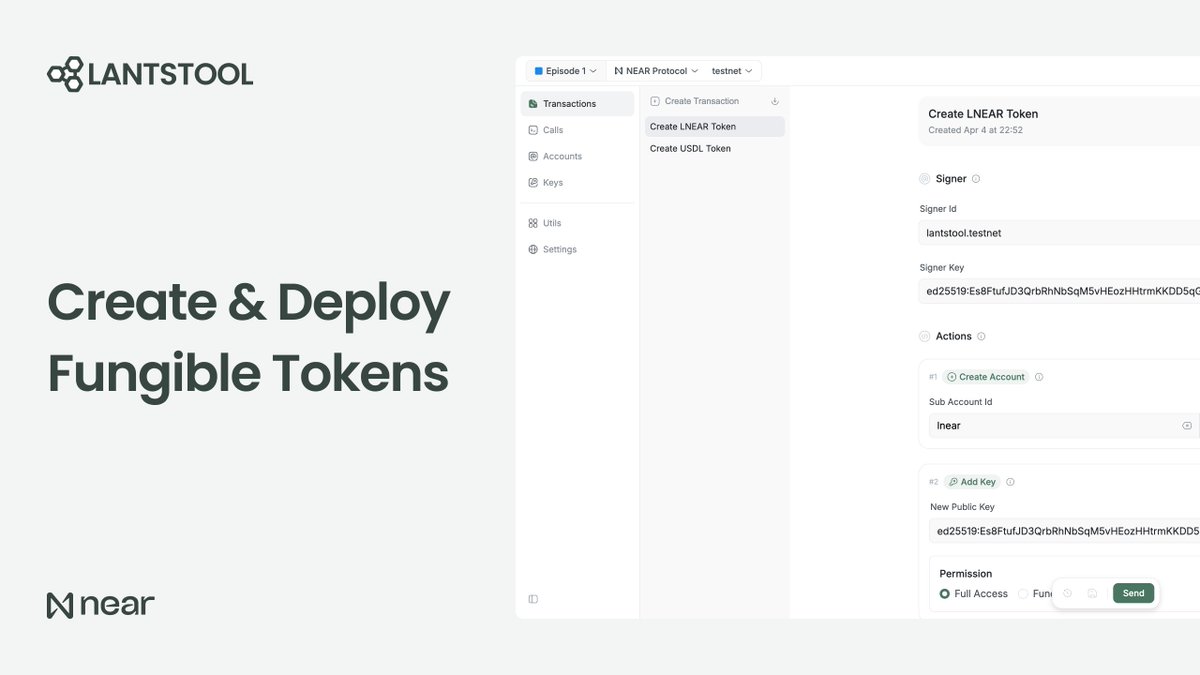Open the testnet network dropdown
The height and width of the screenshot is (675, 1200).
(731, 70)
